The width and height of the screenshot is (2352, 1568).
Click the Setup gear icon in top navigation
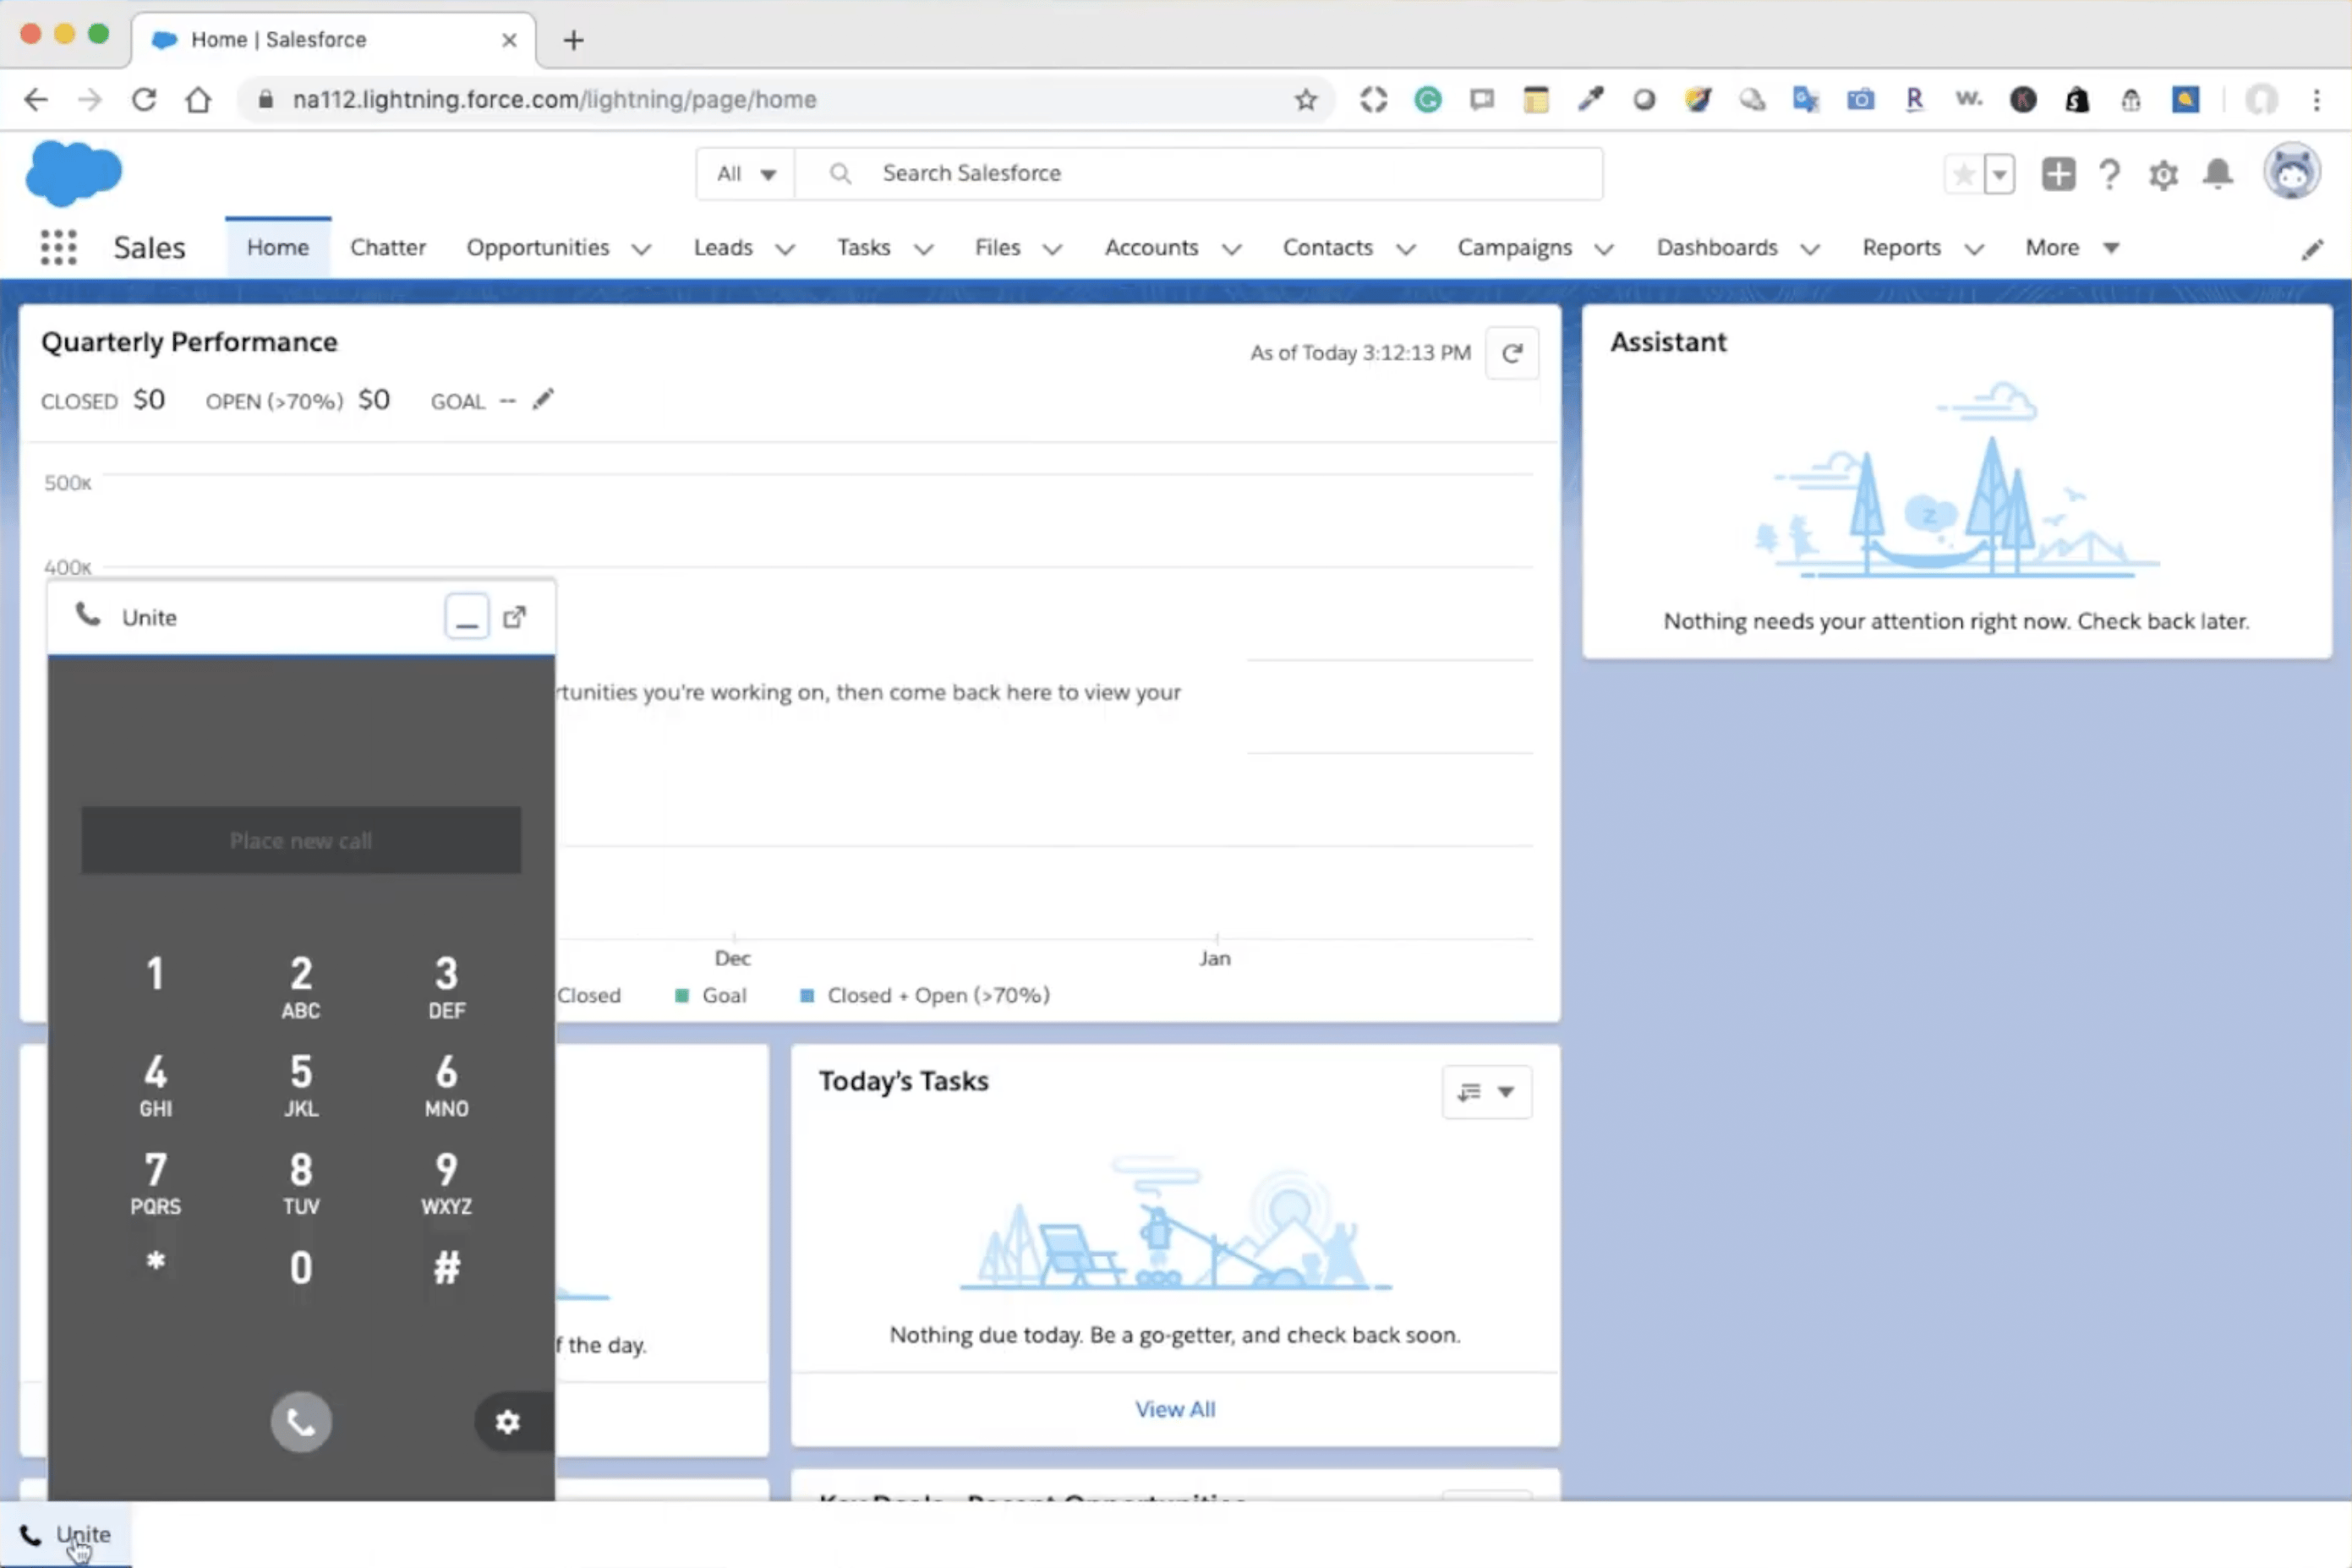tap(2165, 173)
